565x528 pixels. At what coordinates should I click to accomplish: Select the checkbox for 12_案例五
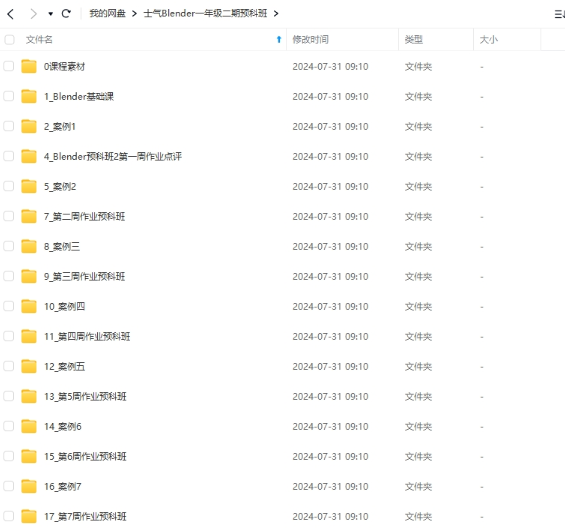pyautogui.click(x=9, y=366)
